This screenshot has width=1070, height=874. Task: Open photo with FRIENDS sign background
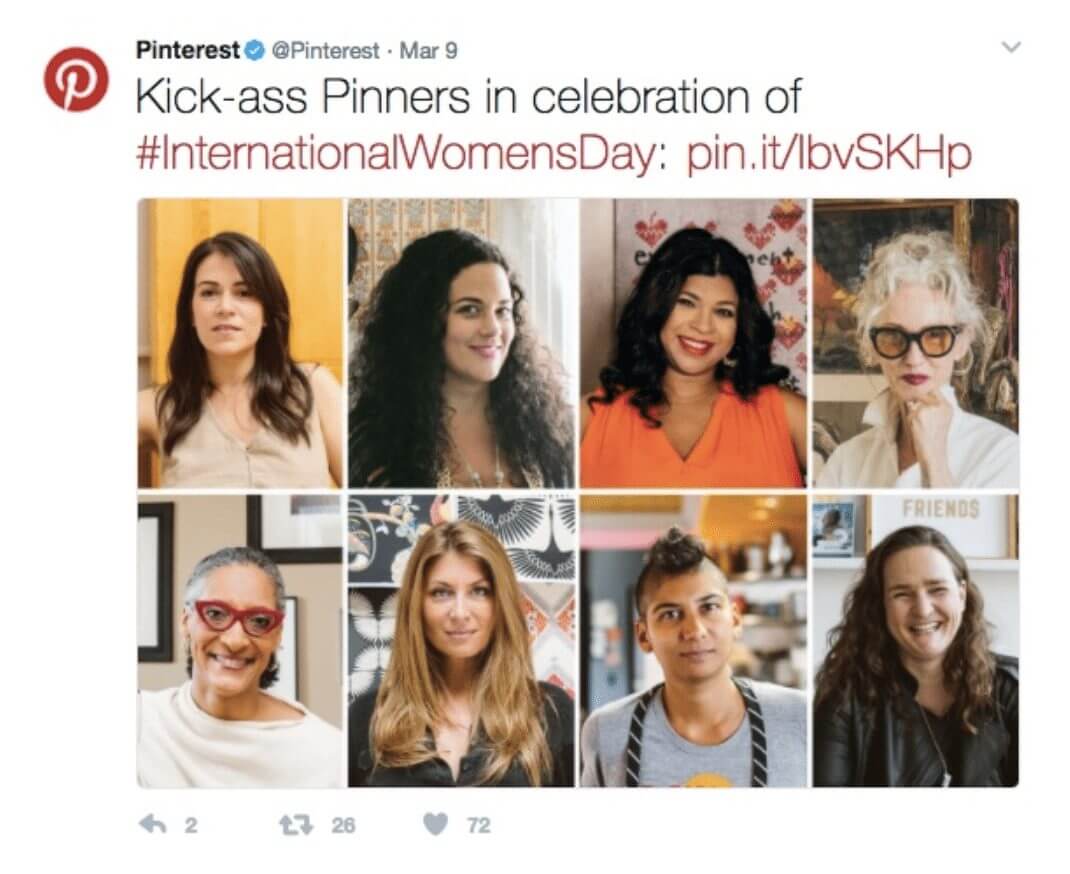[x=915, y=640]
